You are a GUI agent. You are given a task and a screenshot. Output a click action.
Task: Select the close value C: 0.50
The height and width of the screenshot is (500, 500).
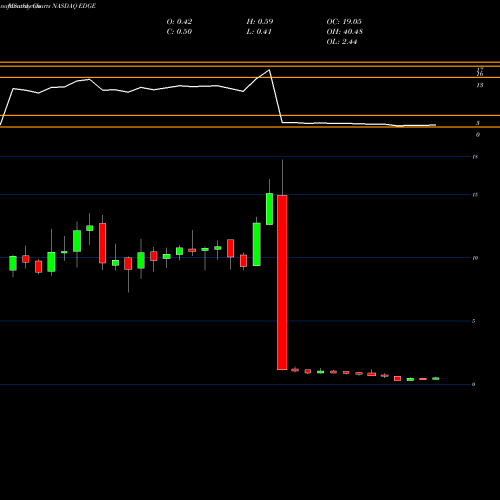click(x=179, y=32)
